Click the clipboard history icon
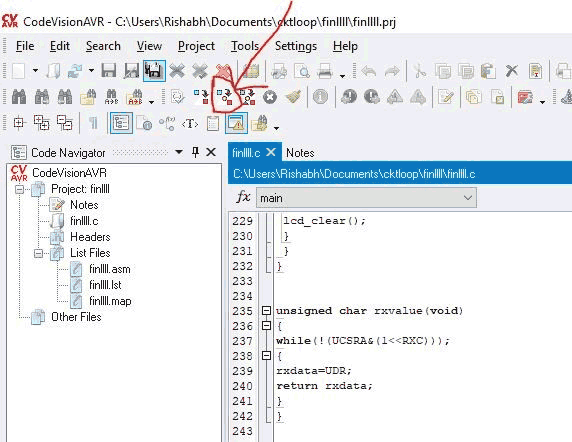Image resolution: width=572 pixels, height=442 pixels. pos(213,124)
